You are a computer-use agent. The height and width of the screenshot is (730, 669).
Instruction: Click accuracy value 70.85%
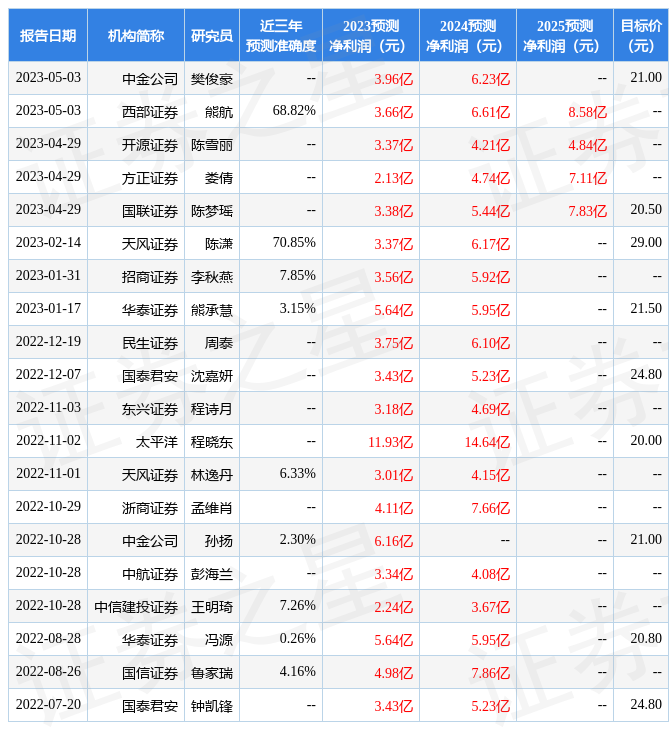(294, 243)
